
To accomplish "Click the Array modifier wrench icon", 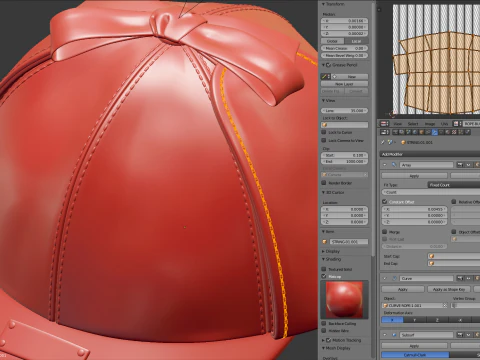I will [x=394, y=165].
